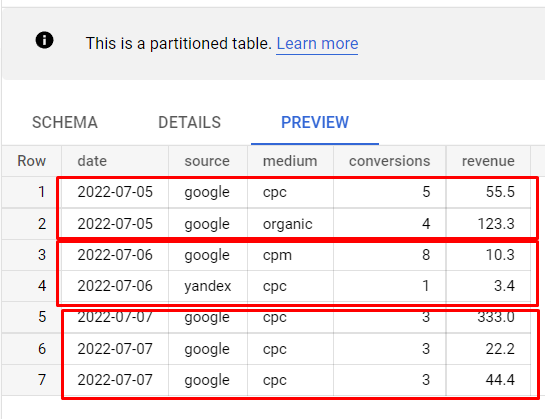Switch to the DETAILS tab
The height and width of the screenshot is (419, 545).
click(189, 122)
